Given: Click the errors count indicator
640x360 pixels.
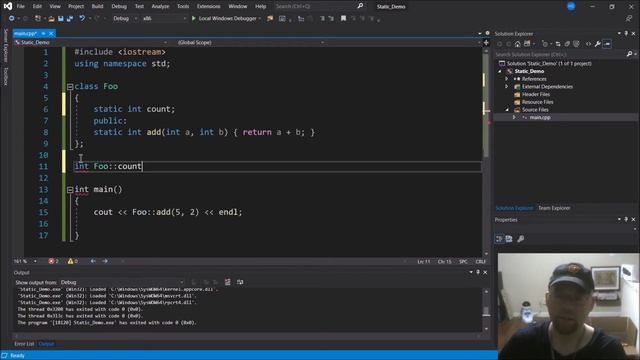Looking at the screenshot, I should pos(53,261).
